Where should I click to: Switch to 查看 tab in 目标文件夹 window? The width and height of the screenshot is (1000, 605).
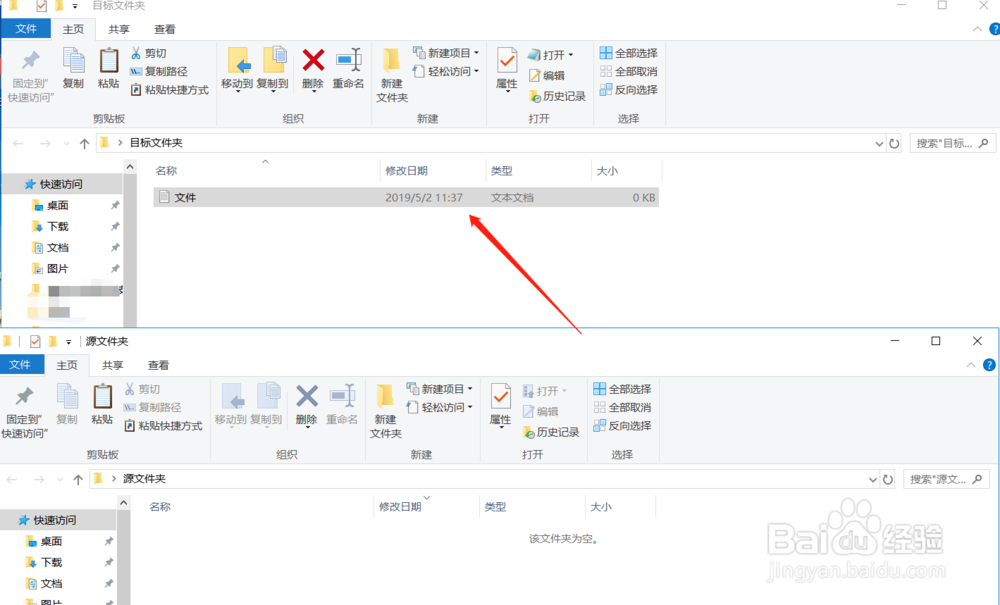(165, 29)
